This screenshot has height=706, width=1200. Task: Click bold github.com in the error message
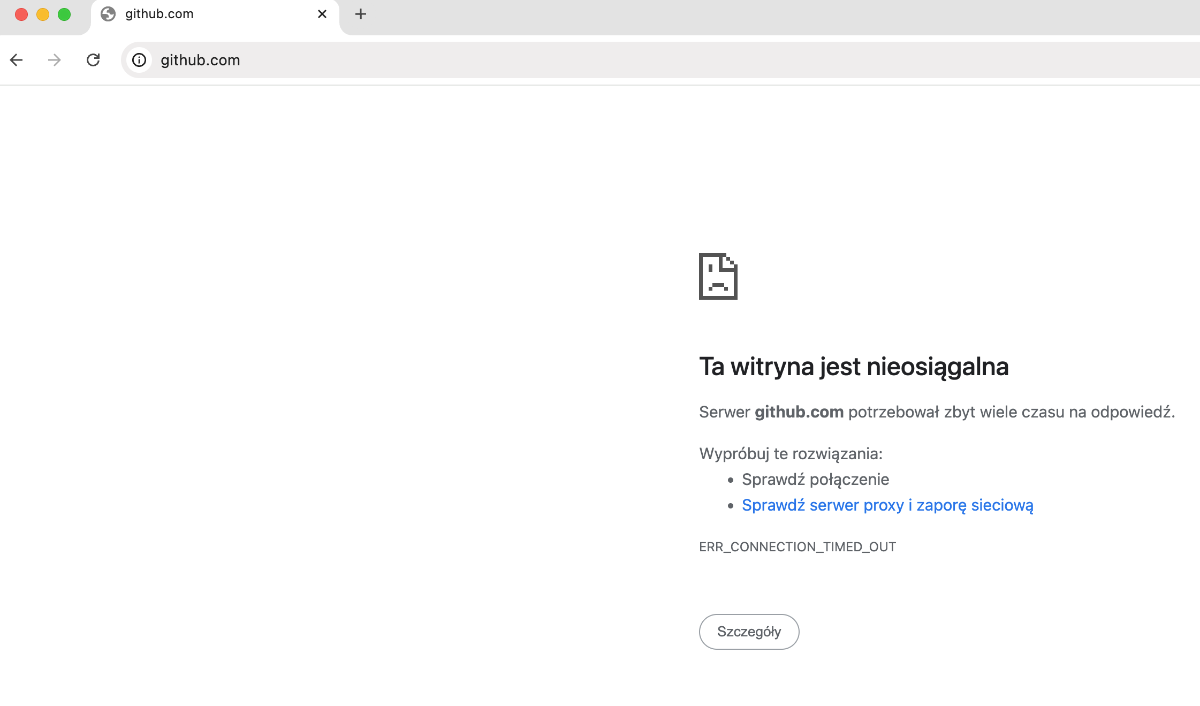coord(799,412)
